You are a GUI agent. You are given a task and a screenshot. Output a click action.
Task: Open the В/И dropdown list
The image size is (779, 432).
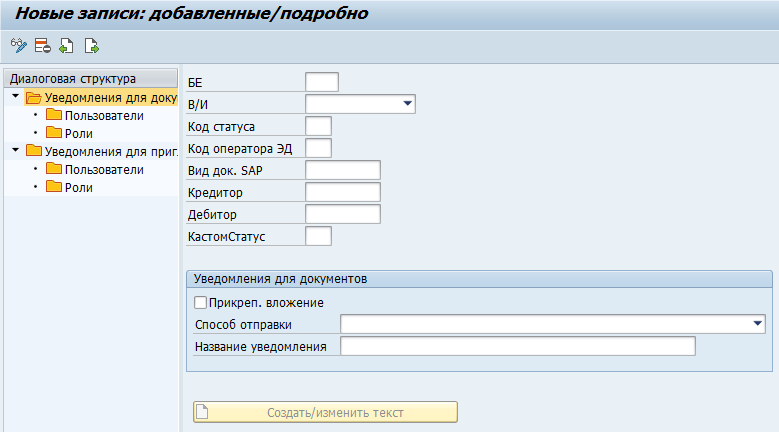point(408,104)
